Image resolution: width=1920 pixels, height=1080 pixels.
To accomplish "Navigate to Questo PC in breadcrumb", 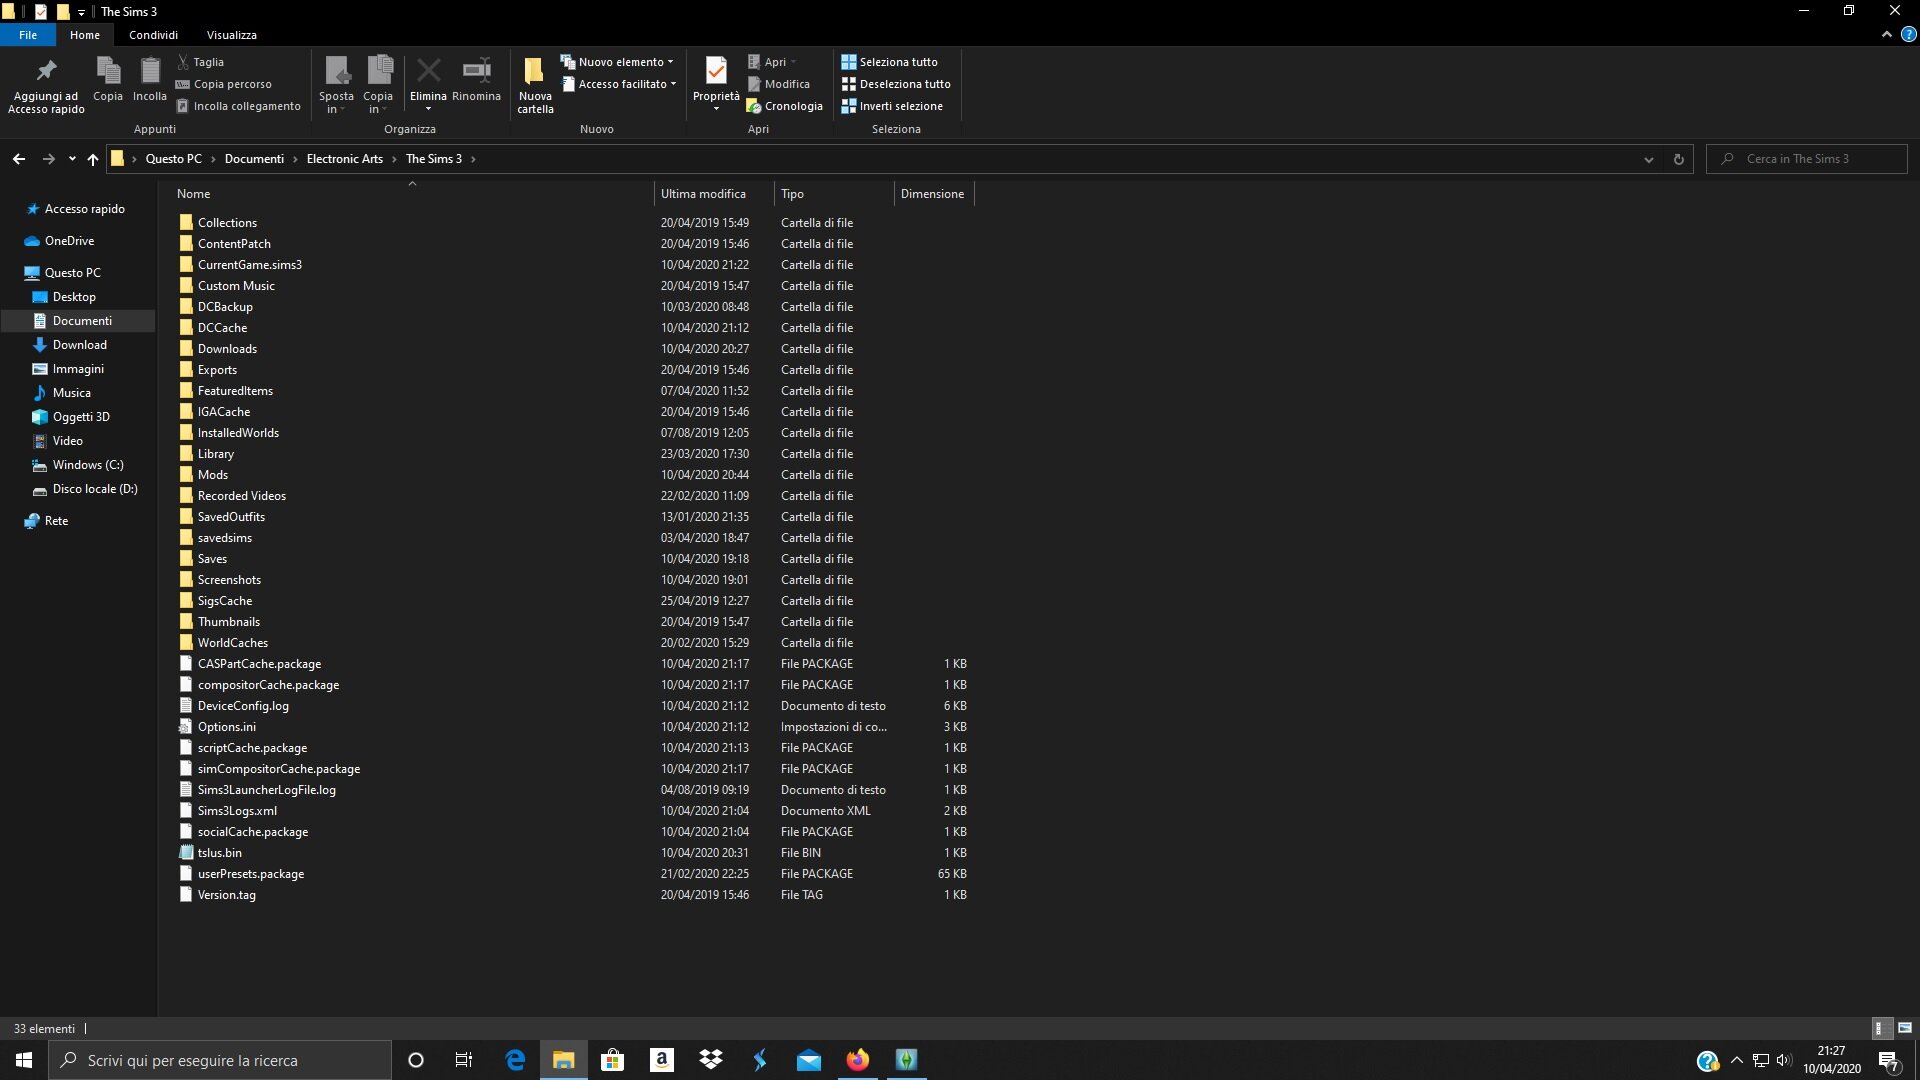I will (x=173, y=159).
